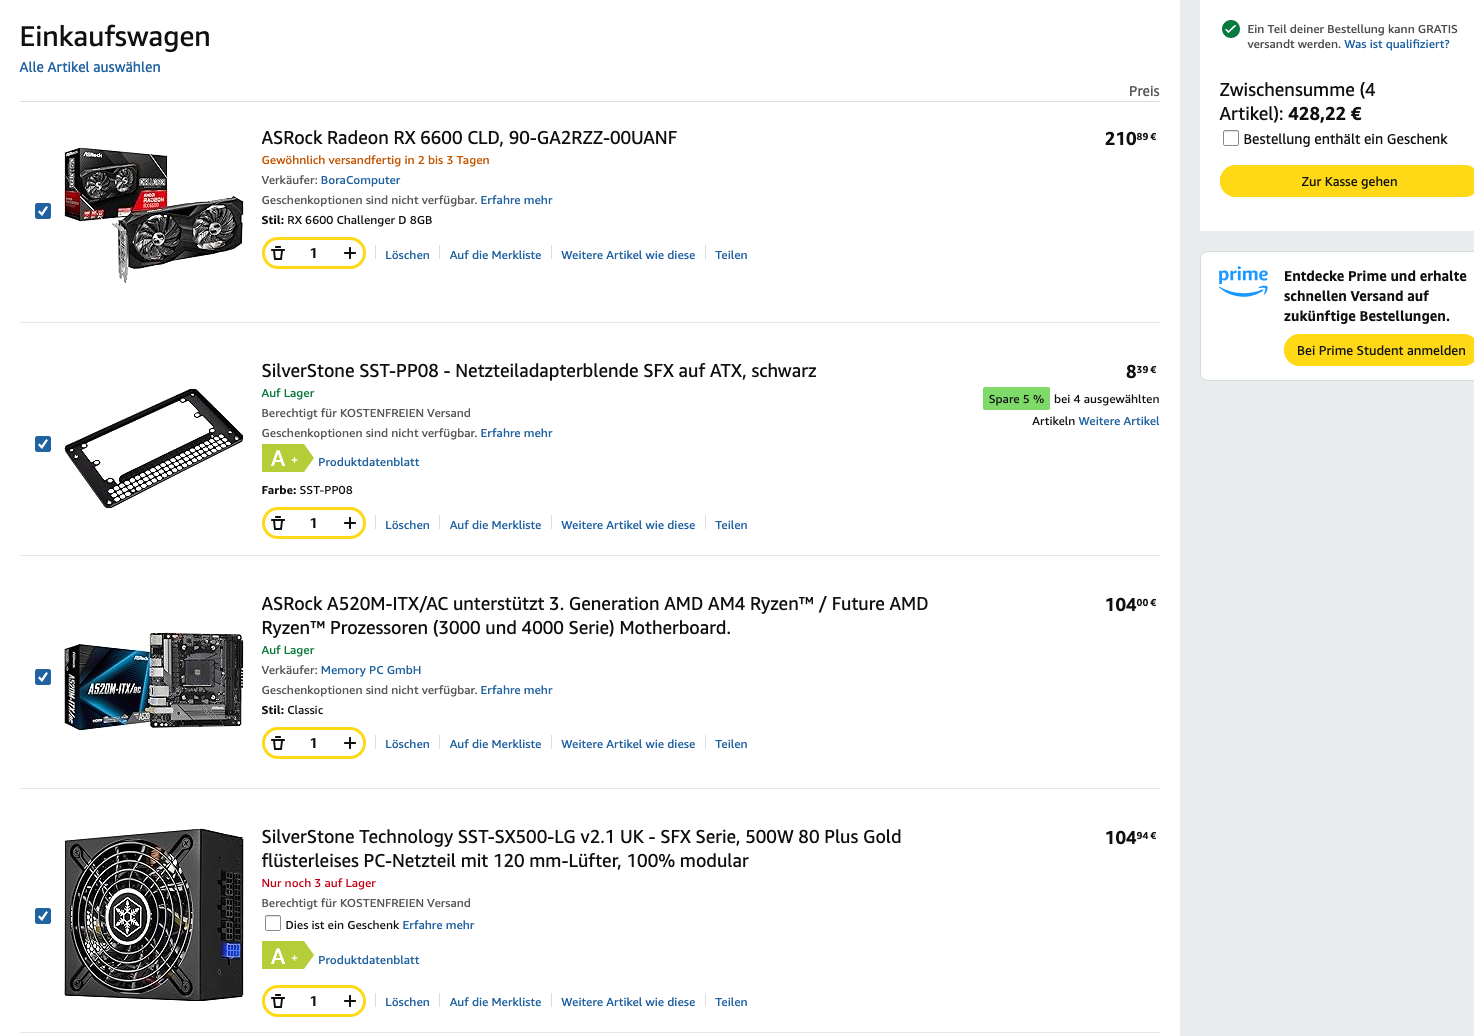Uncheck the ASRock Radeon RX 6600 item
This screenshot has height=1036, width=1474.
[x=43, y=211]
